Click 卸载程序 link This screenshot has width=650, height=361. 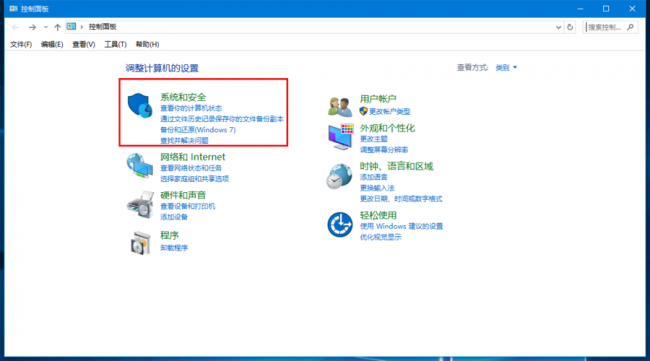click(x=174, y=247)
